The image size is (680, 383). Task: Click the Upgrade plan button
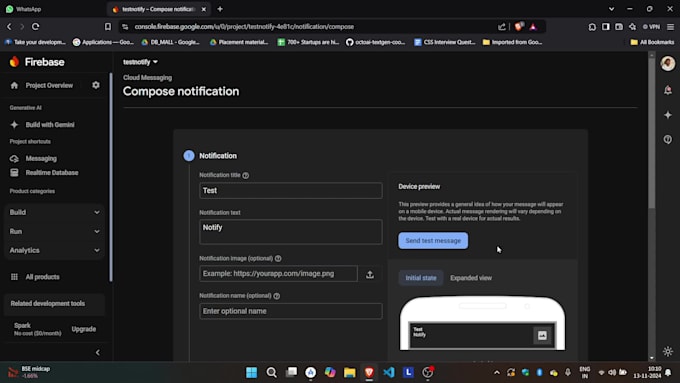(84, 329)
